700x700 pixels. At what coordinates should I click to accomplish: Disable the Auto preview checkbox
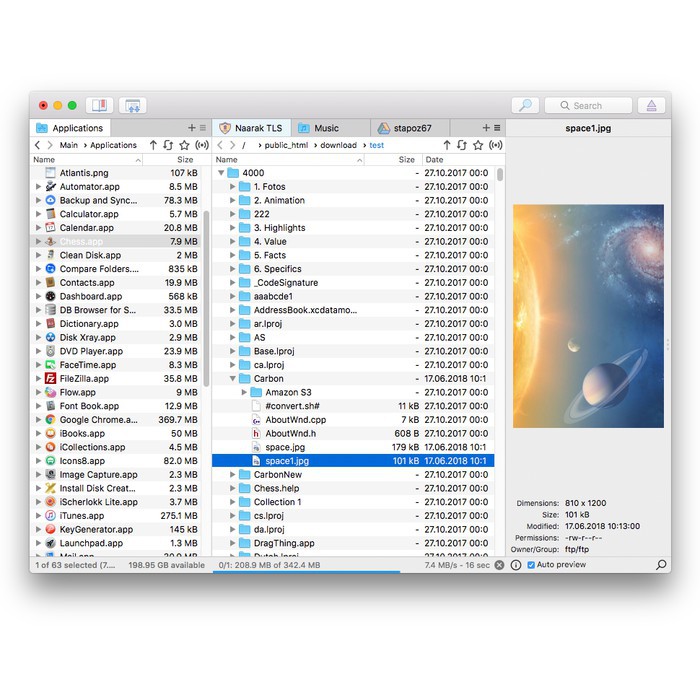click(x=531, y=565)
